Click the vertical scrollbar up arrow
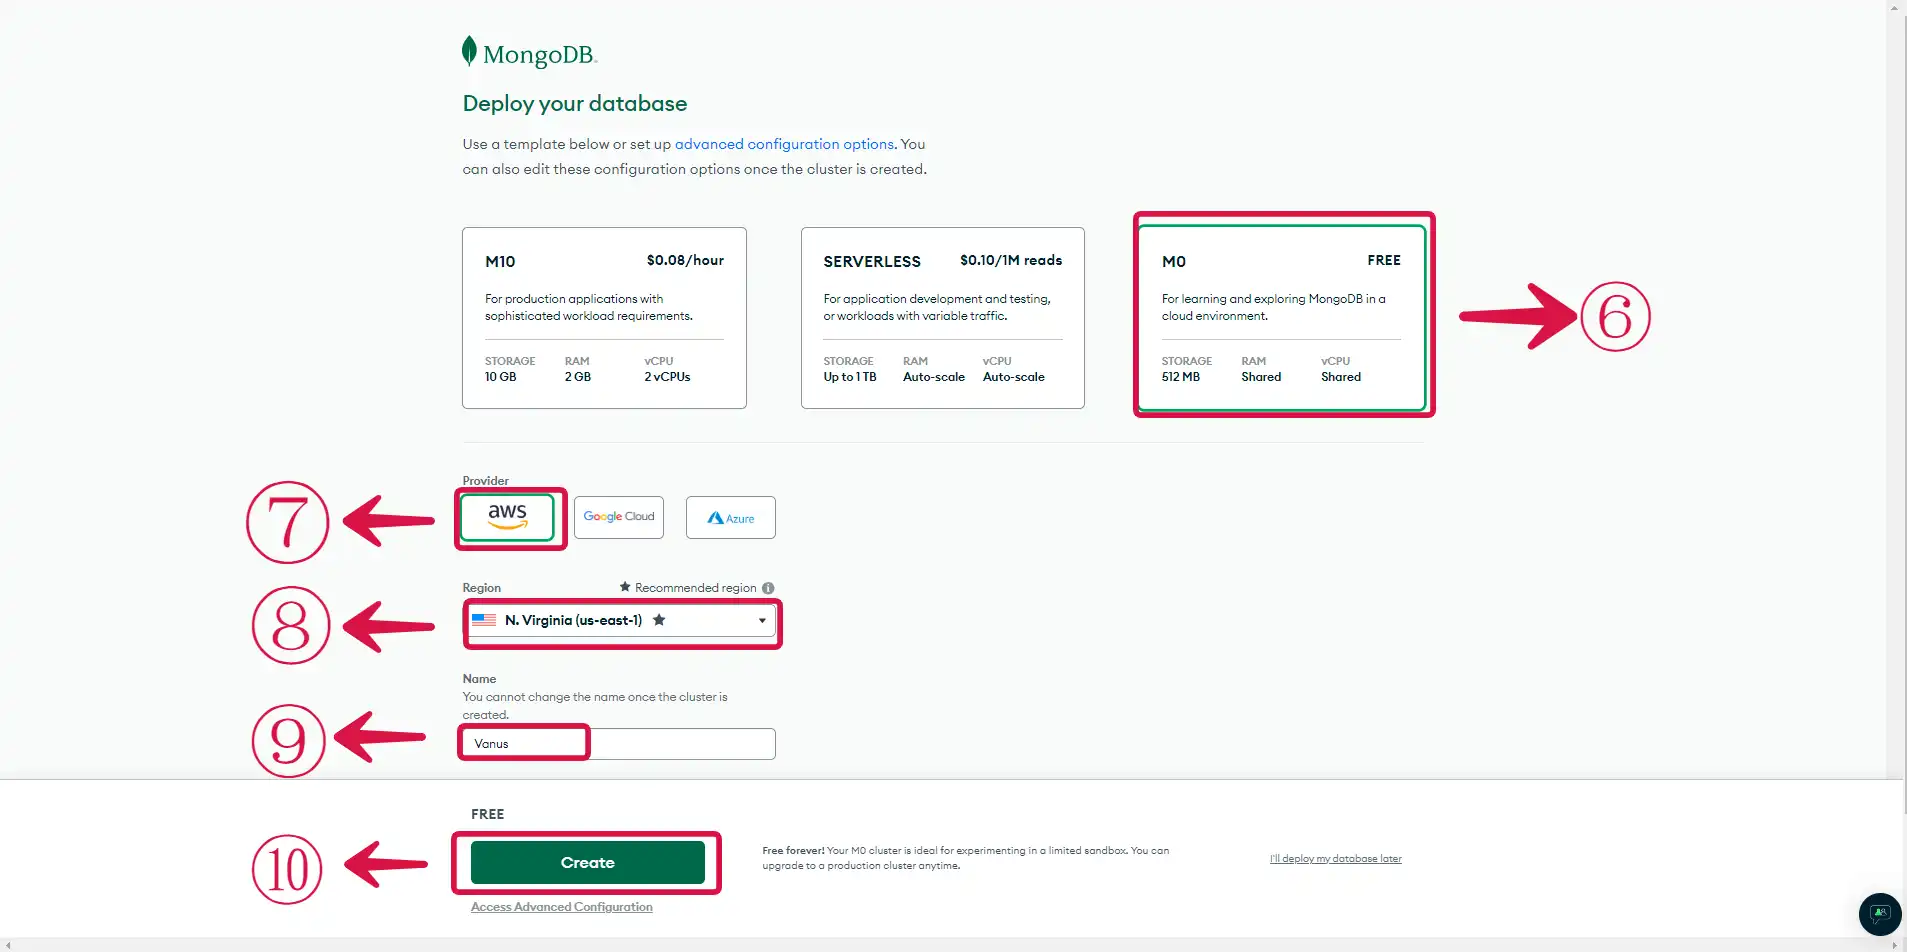Screen dimensions: 1907x952 click(1895, 7)
